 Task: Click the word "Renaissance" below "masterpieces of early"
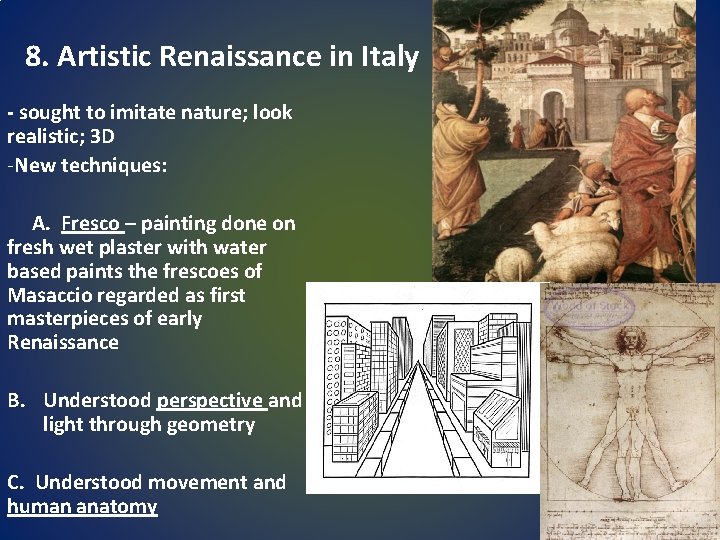63,343
